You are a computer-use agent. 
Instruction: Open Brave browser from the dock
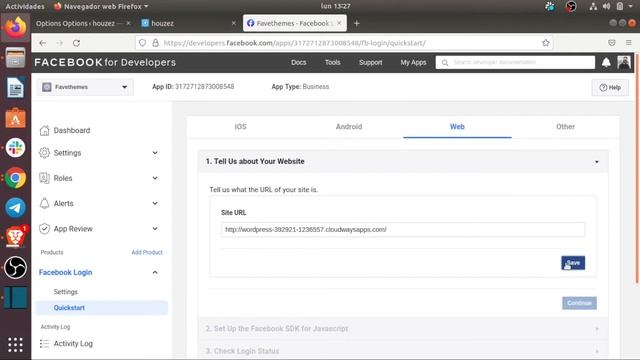click(x=16, y=238)
